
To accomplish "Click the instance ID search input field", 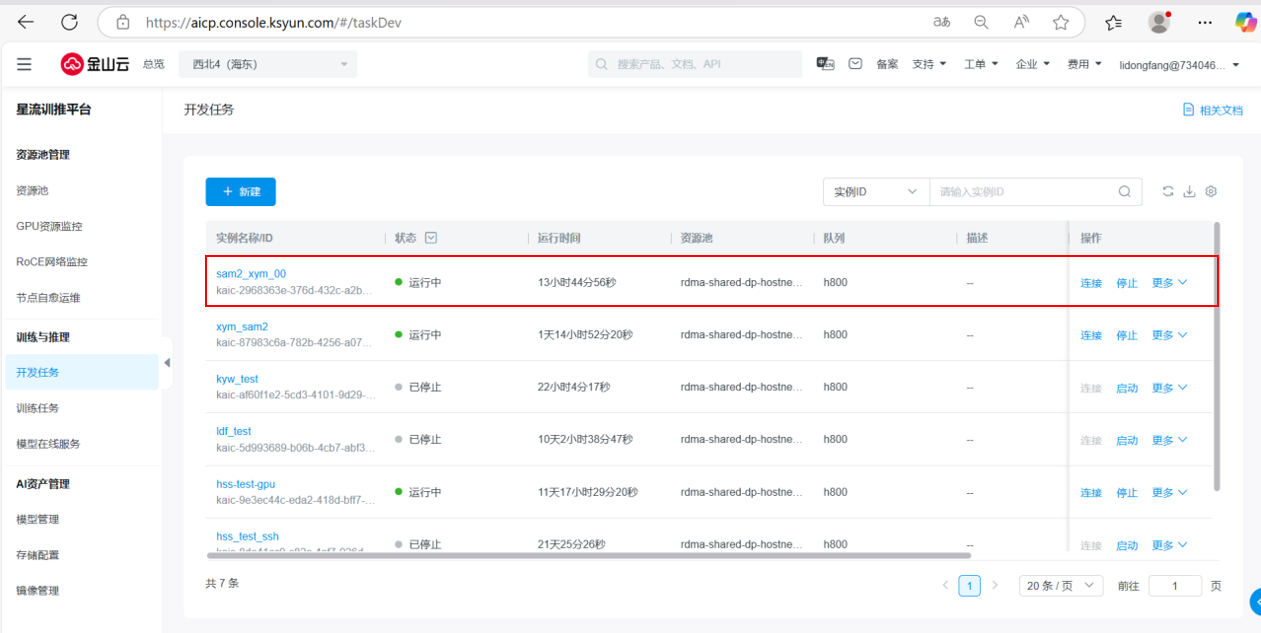I will pos(1020,192).
